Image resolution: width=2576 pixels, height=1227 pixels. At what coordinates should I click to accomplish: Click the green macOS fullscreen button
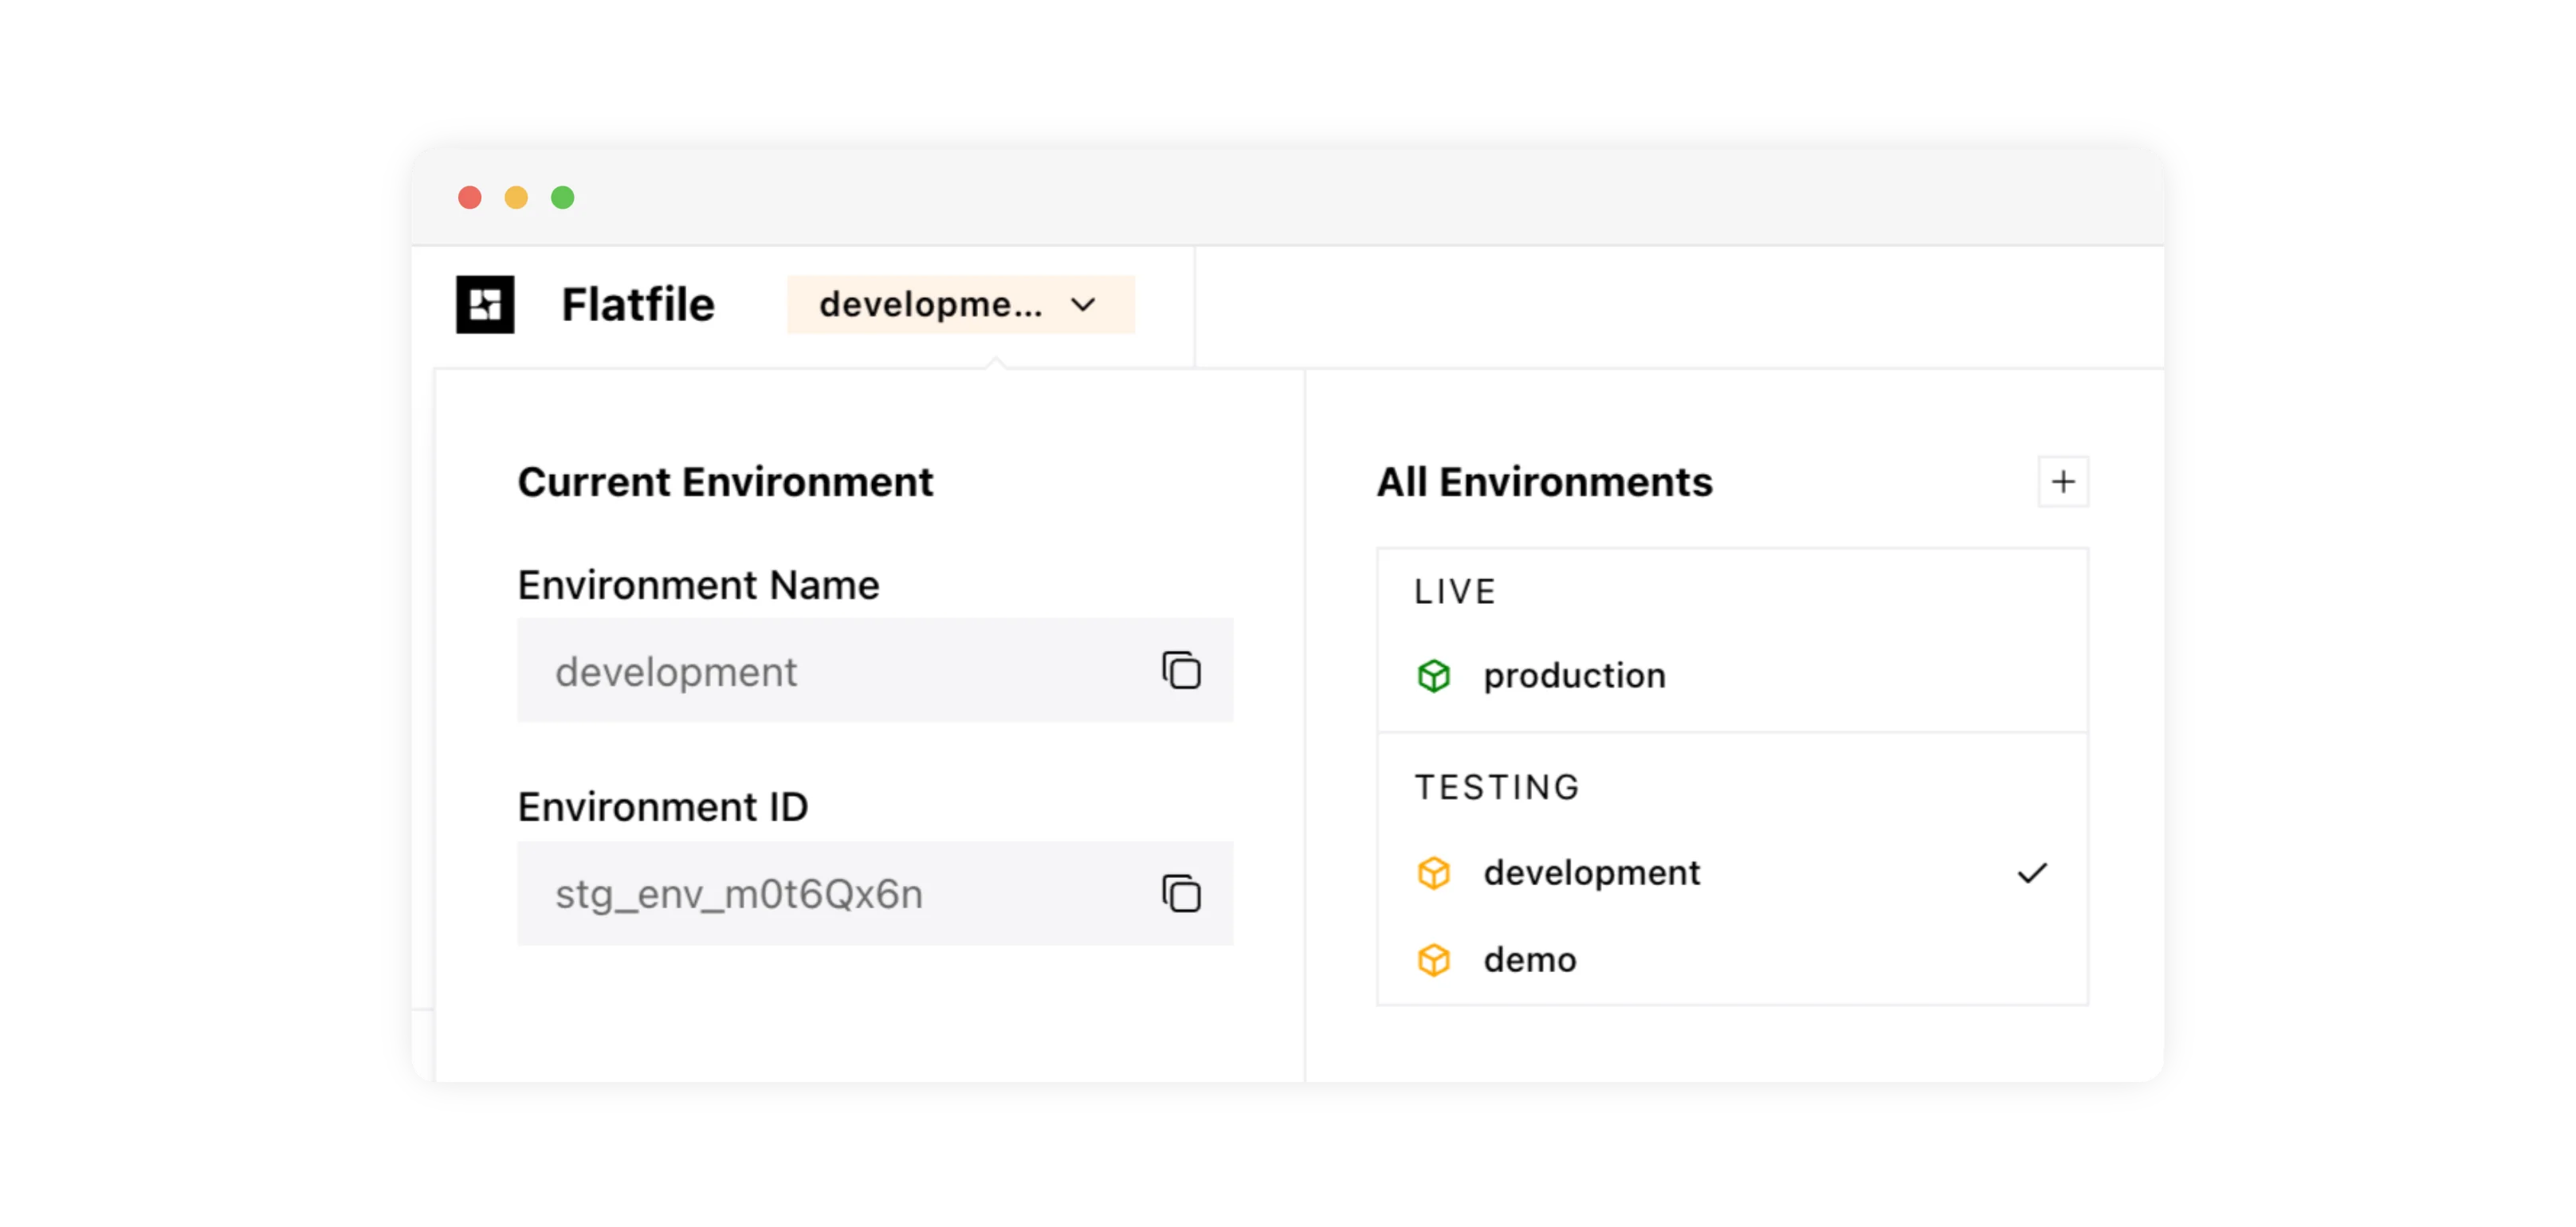click(x=563, y=198)
